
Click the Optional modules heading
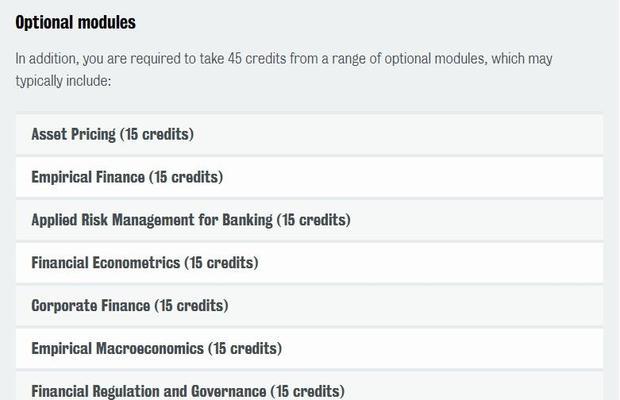tap(76, 22)
